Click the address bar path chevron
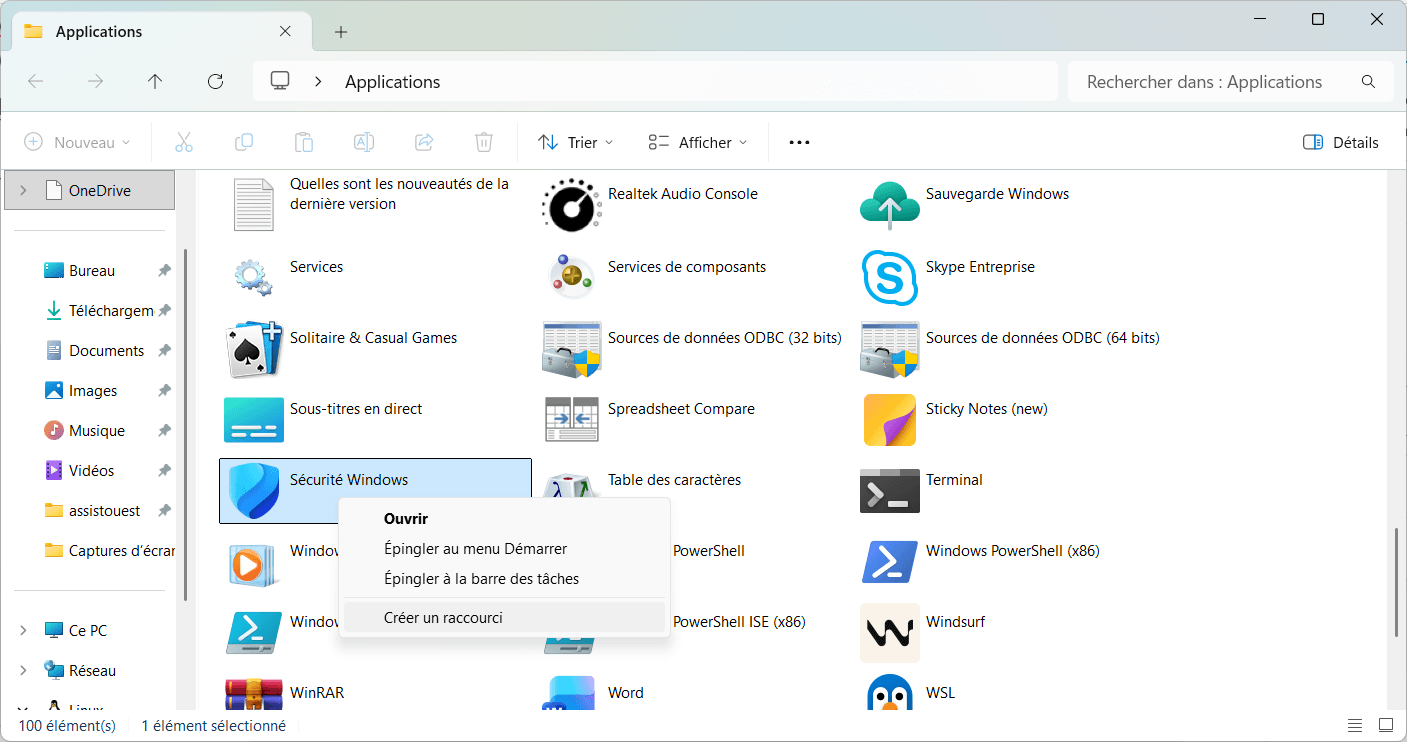This screenshot has height=742, width=1407. pos(318,82)
